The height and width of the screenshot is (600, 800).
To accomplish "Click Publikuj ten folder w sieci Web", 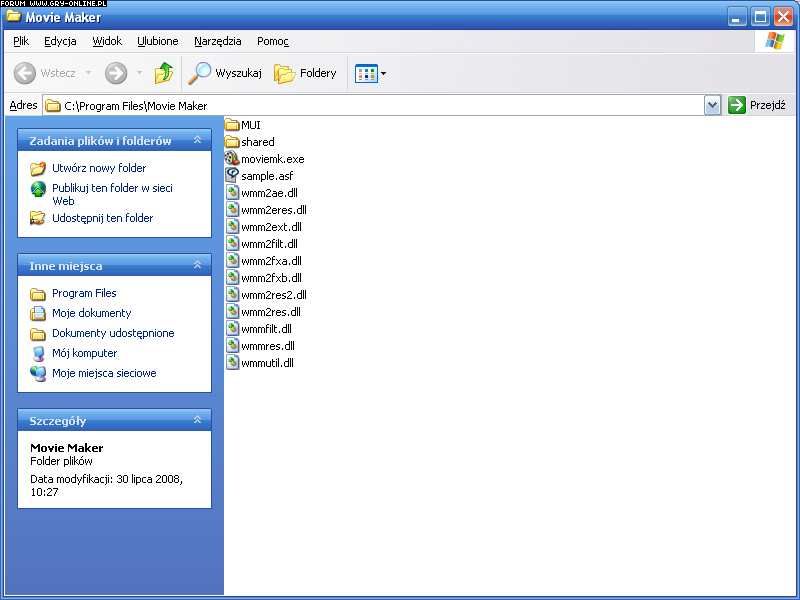I will (x=112, y=194).
